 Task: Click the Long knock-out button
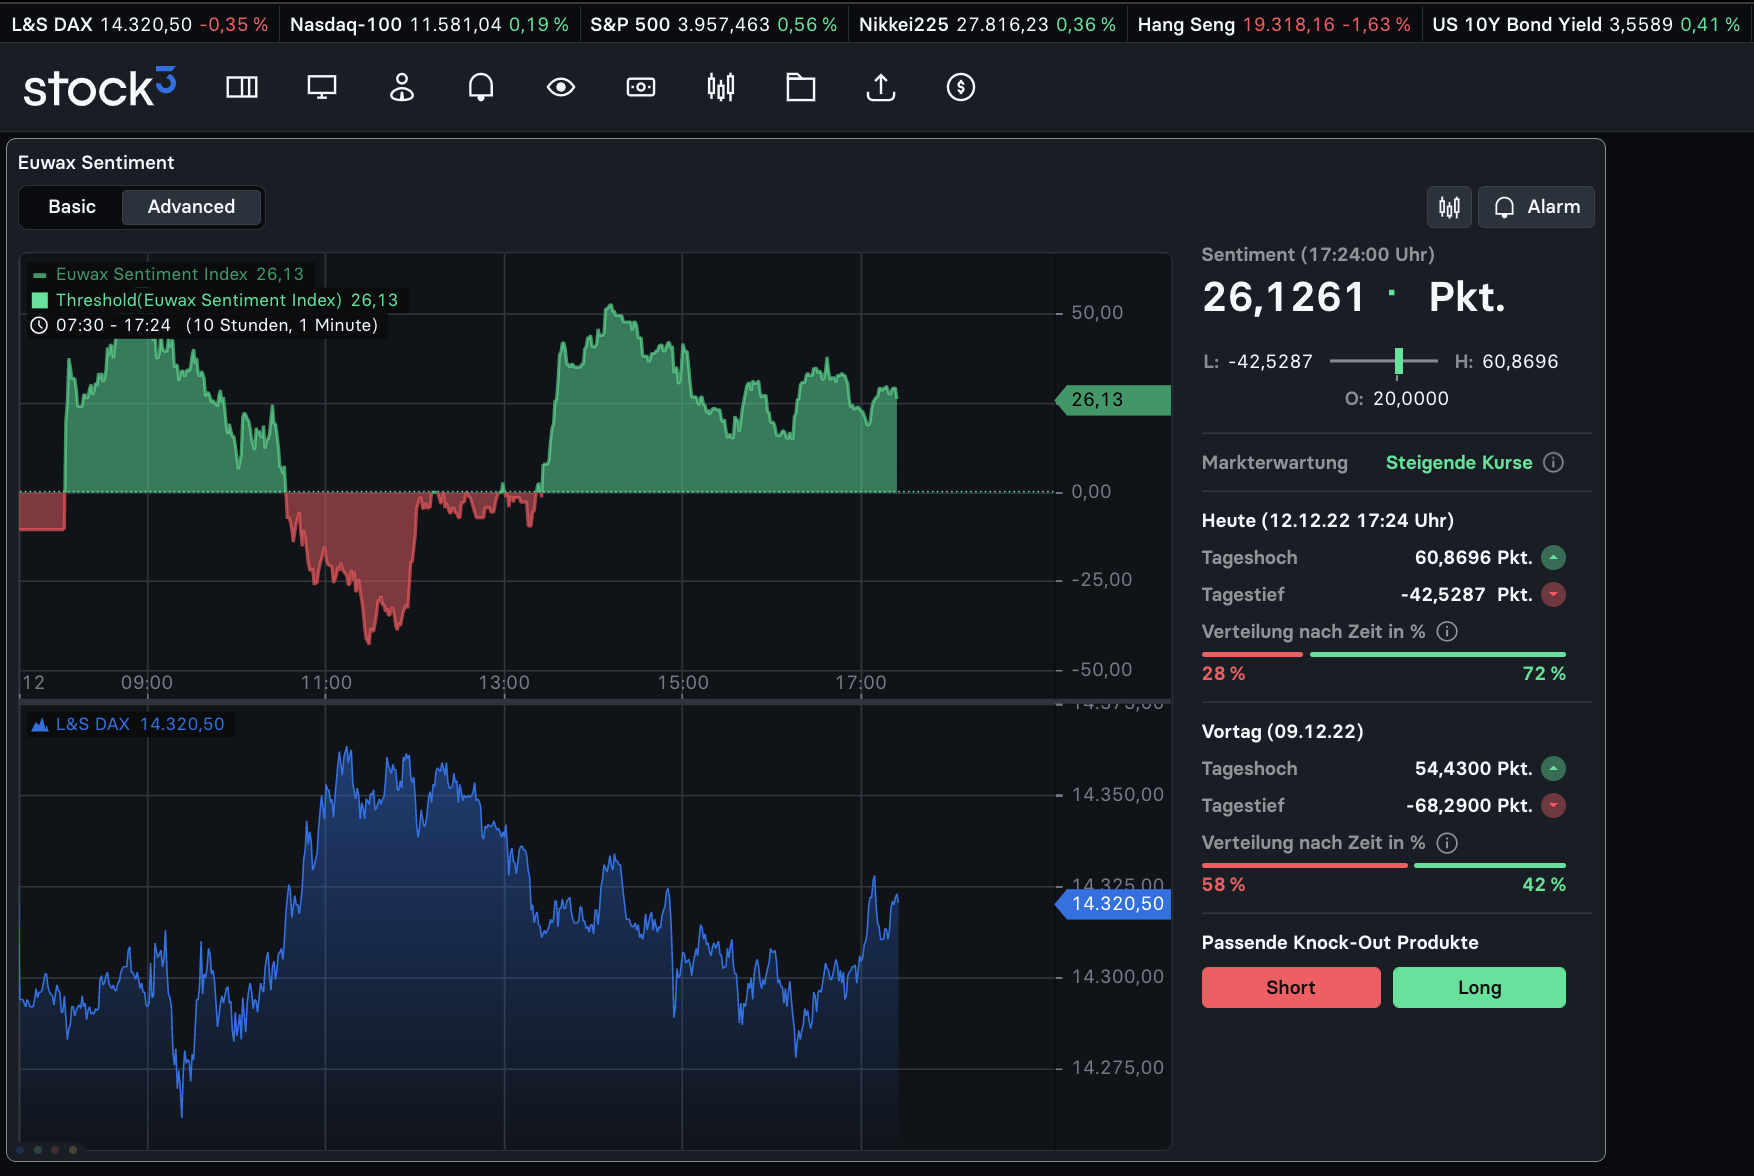click(x=1479, y=987)
